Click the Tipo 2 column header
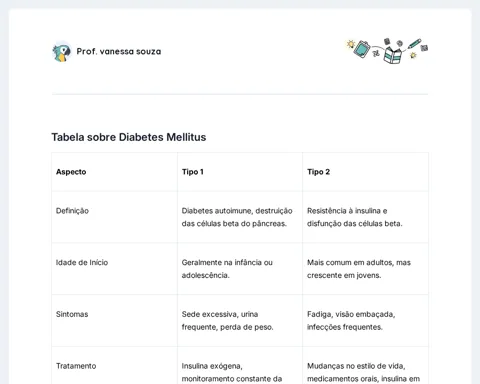Screen dimensions: 480x384 318,172
